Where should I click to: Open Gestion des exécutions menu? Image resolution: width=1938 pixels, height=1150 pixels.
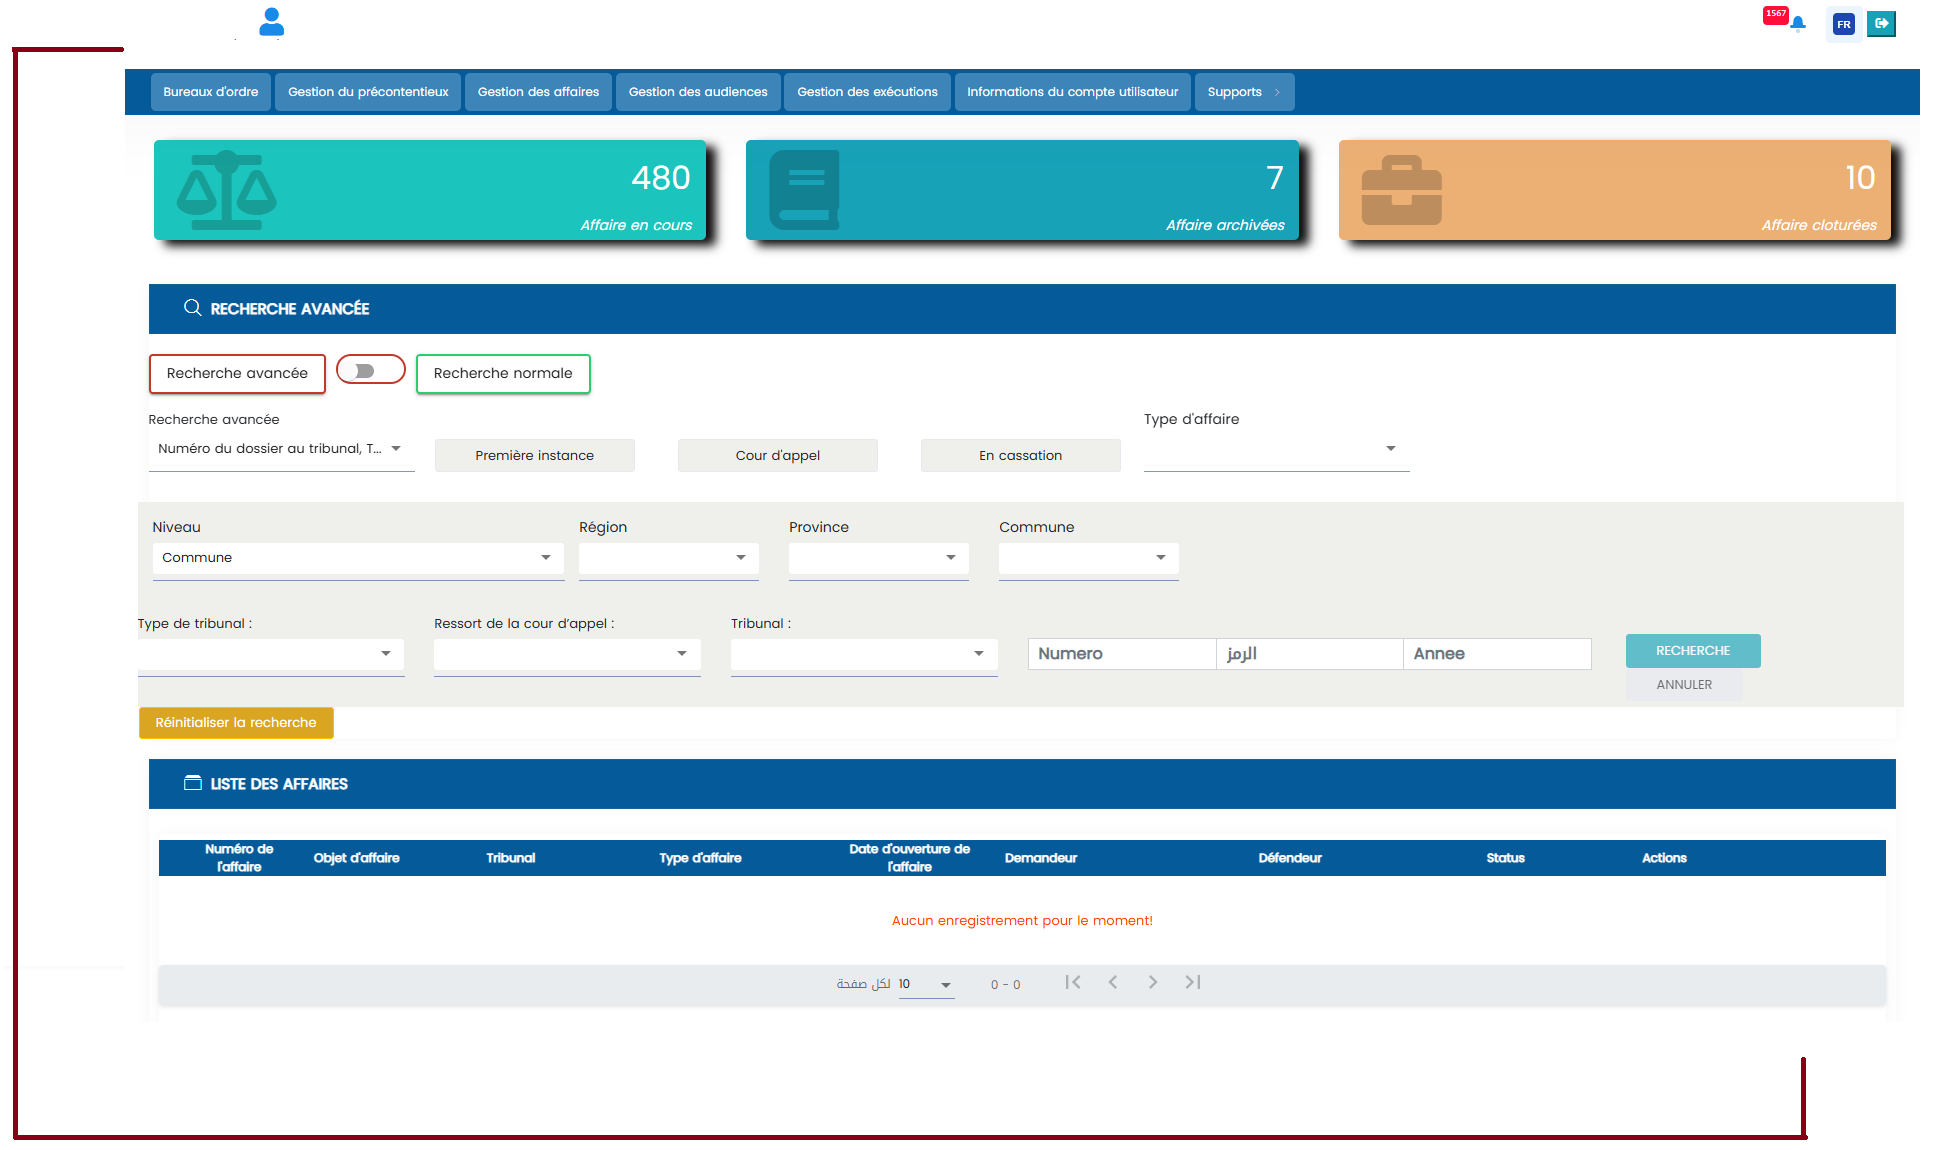pyautogui.click(x=867, y=92)
